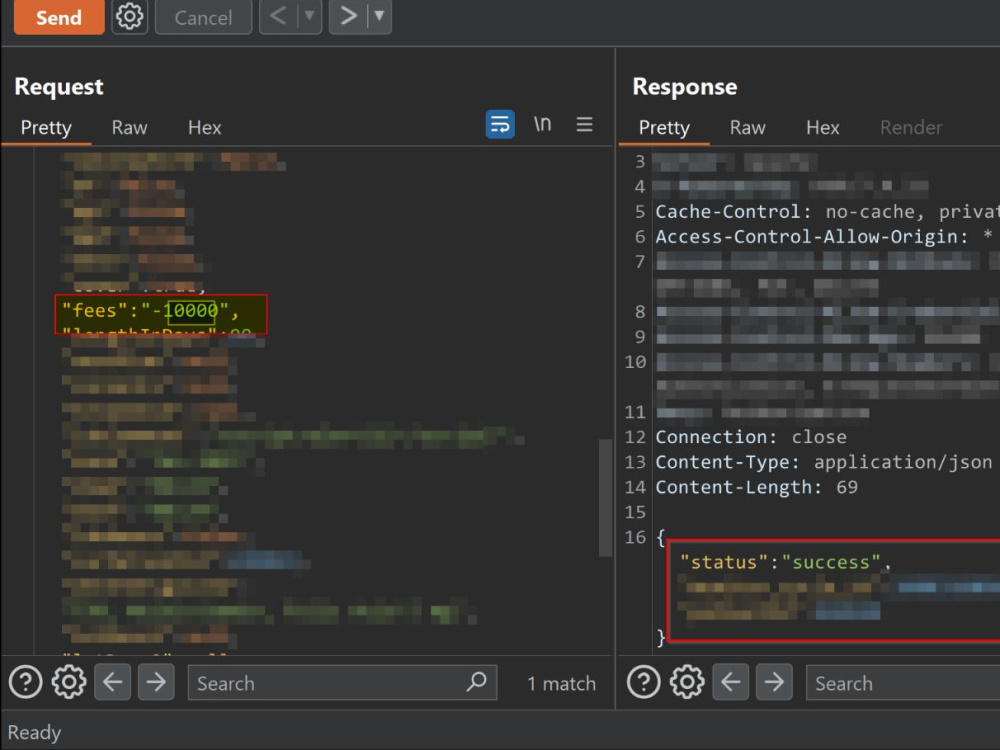
Task: Switch to the Request Hex tab
Action: (x=204, y=128)
